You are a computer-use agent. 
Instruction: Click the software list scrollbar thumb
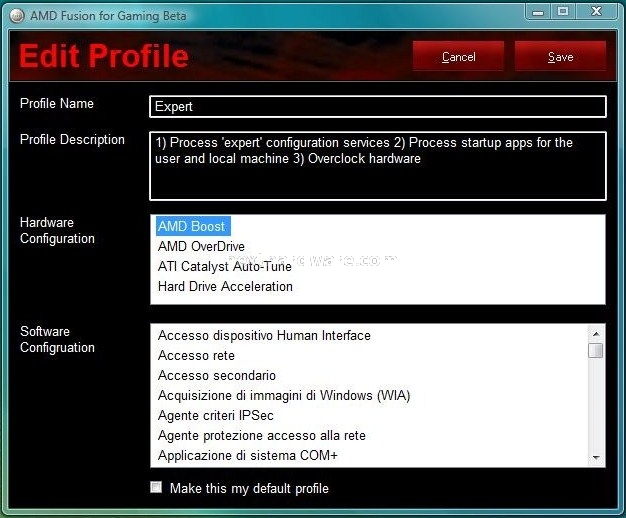click(596, 350)
